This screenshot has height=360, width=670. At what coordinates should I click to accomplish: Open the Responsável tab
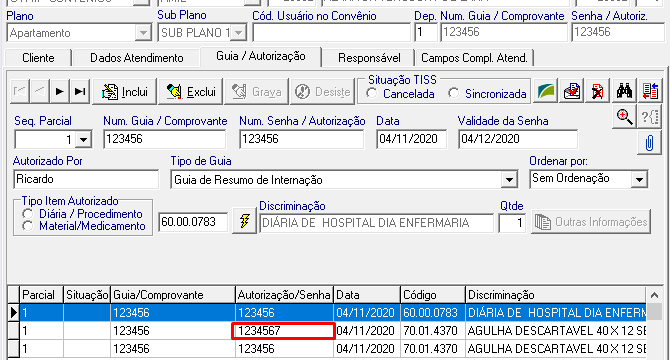pos(369,58)
